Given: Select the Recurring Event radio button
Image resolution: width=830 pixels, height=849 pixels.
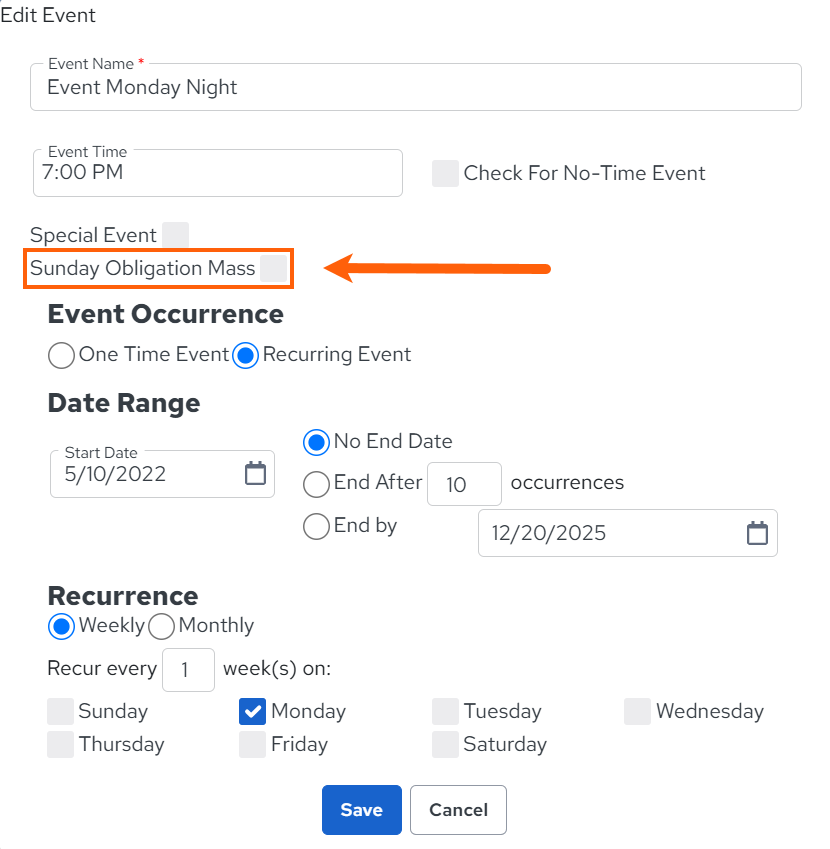Looking at the screenshot, I should [245, 355].
